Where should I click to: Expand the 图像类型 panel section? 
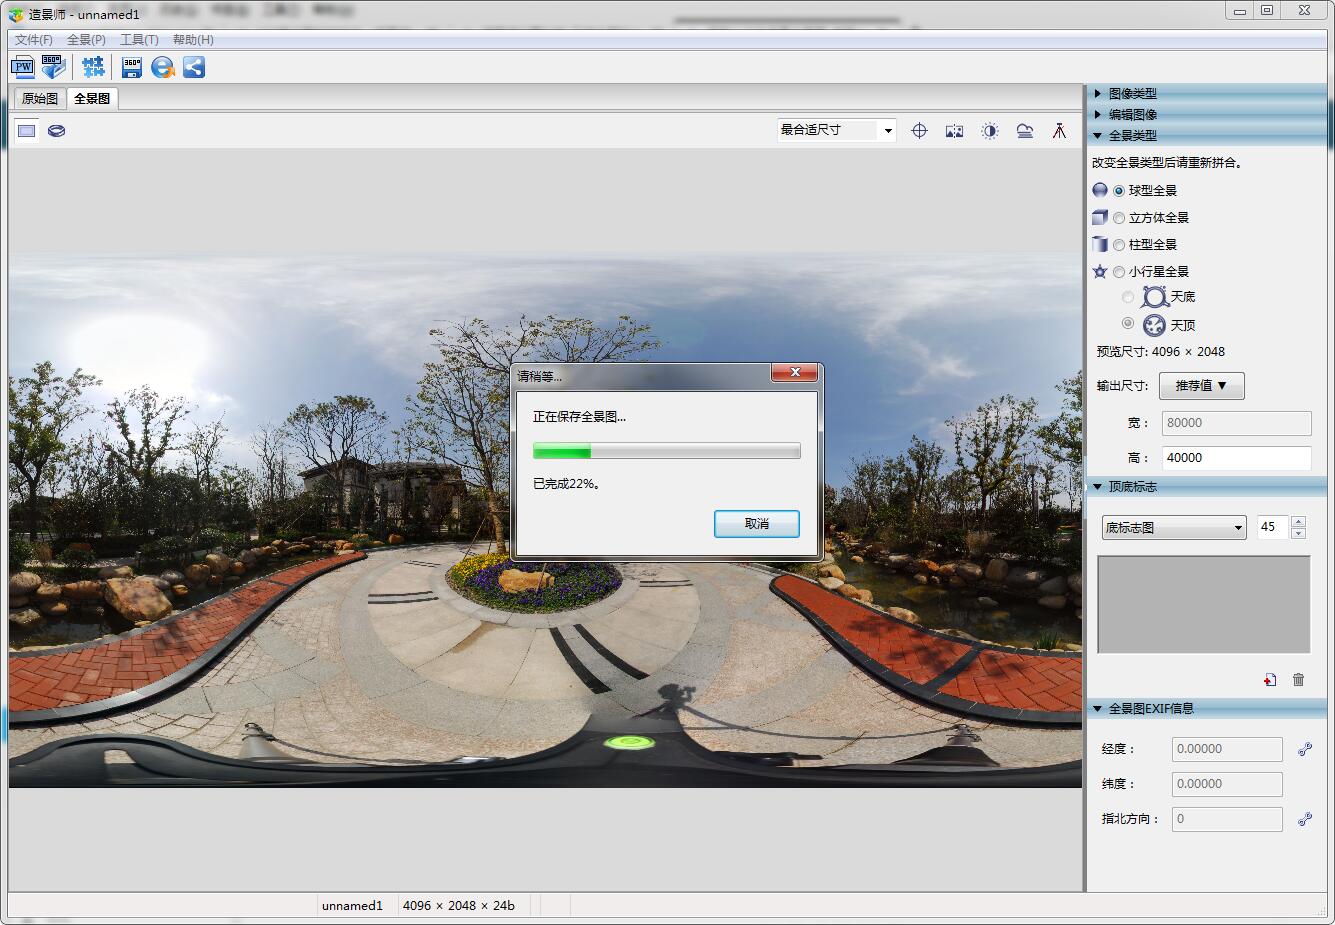click(x=1132, y=93)
